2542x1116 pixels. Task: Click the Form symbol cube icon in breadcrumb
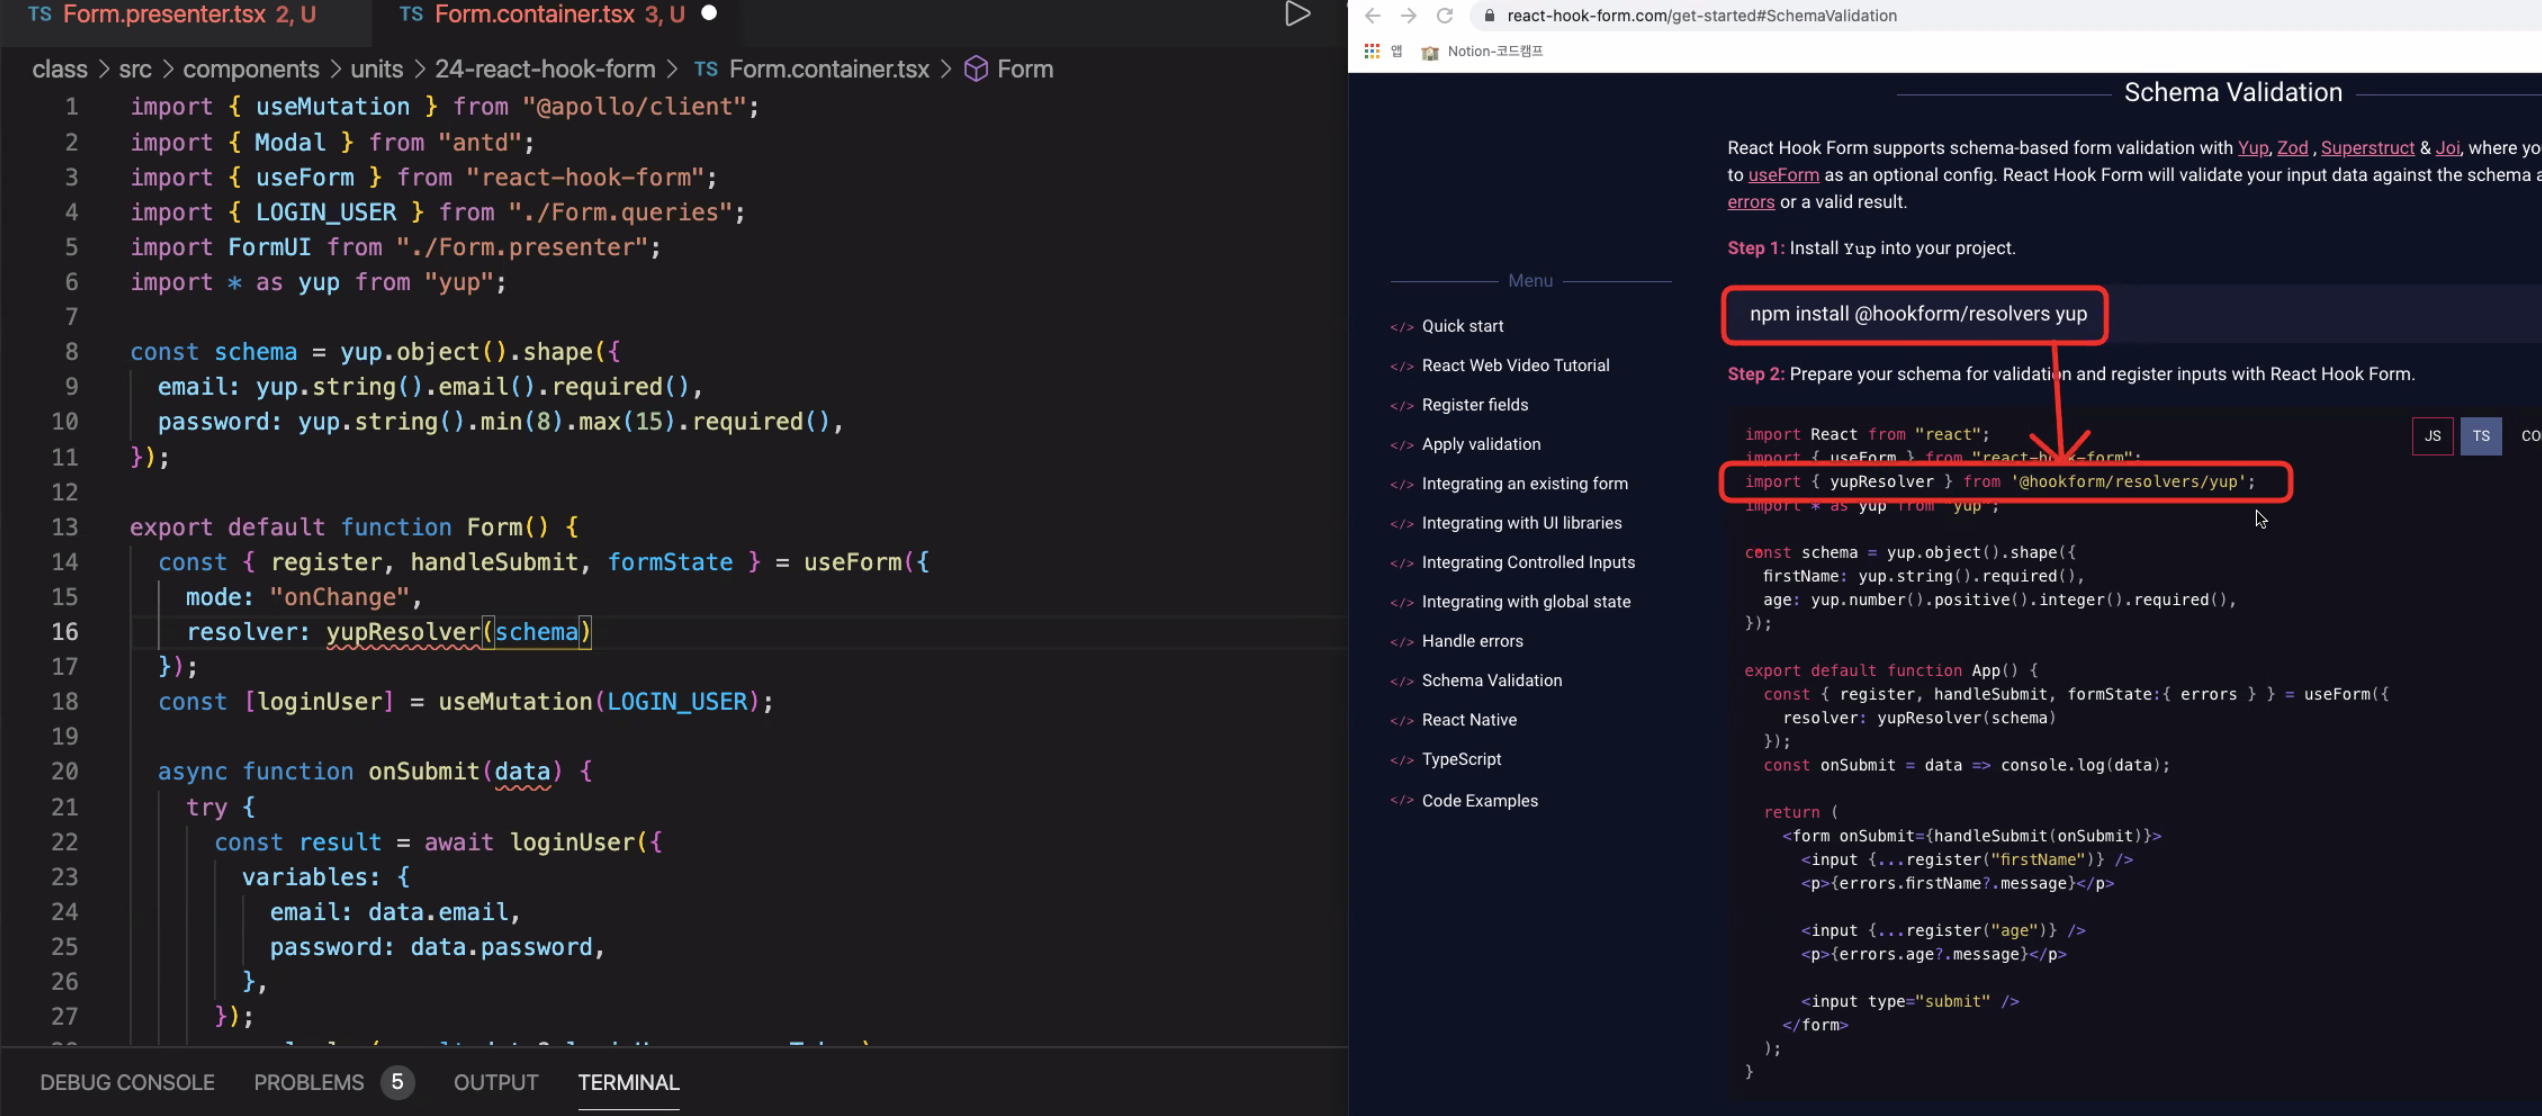[x=976, y=69]
